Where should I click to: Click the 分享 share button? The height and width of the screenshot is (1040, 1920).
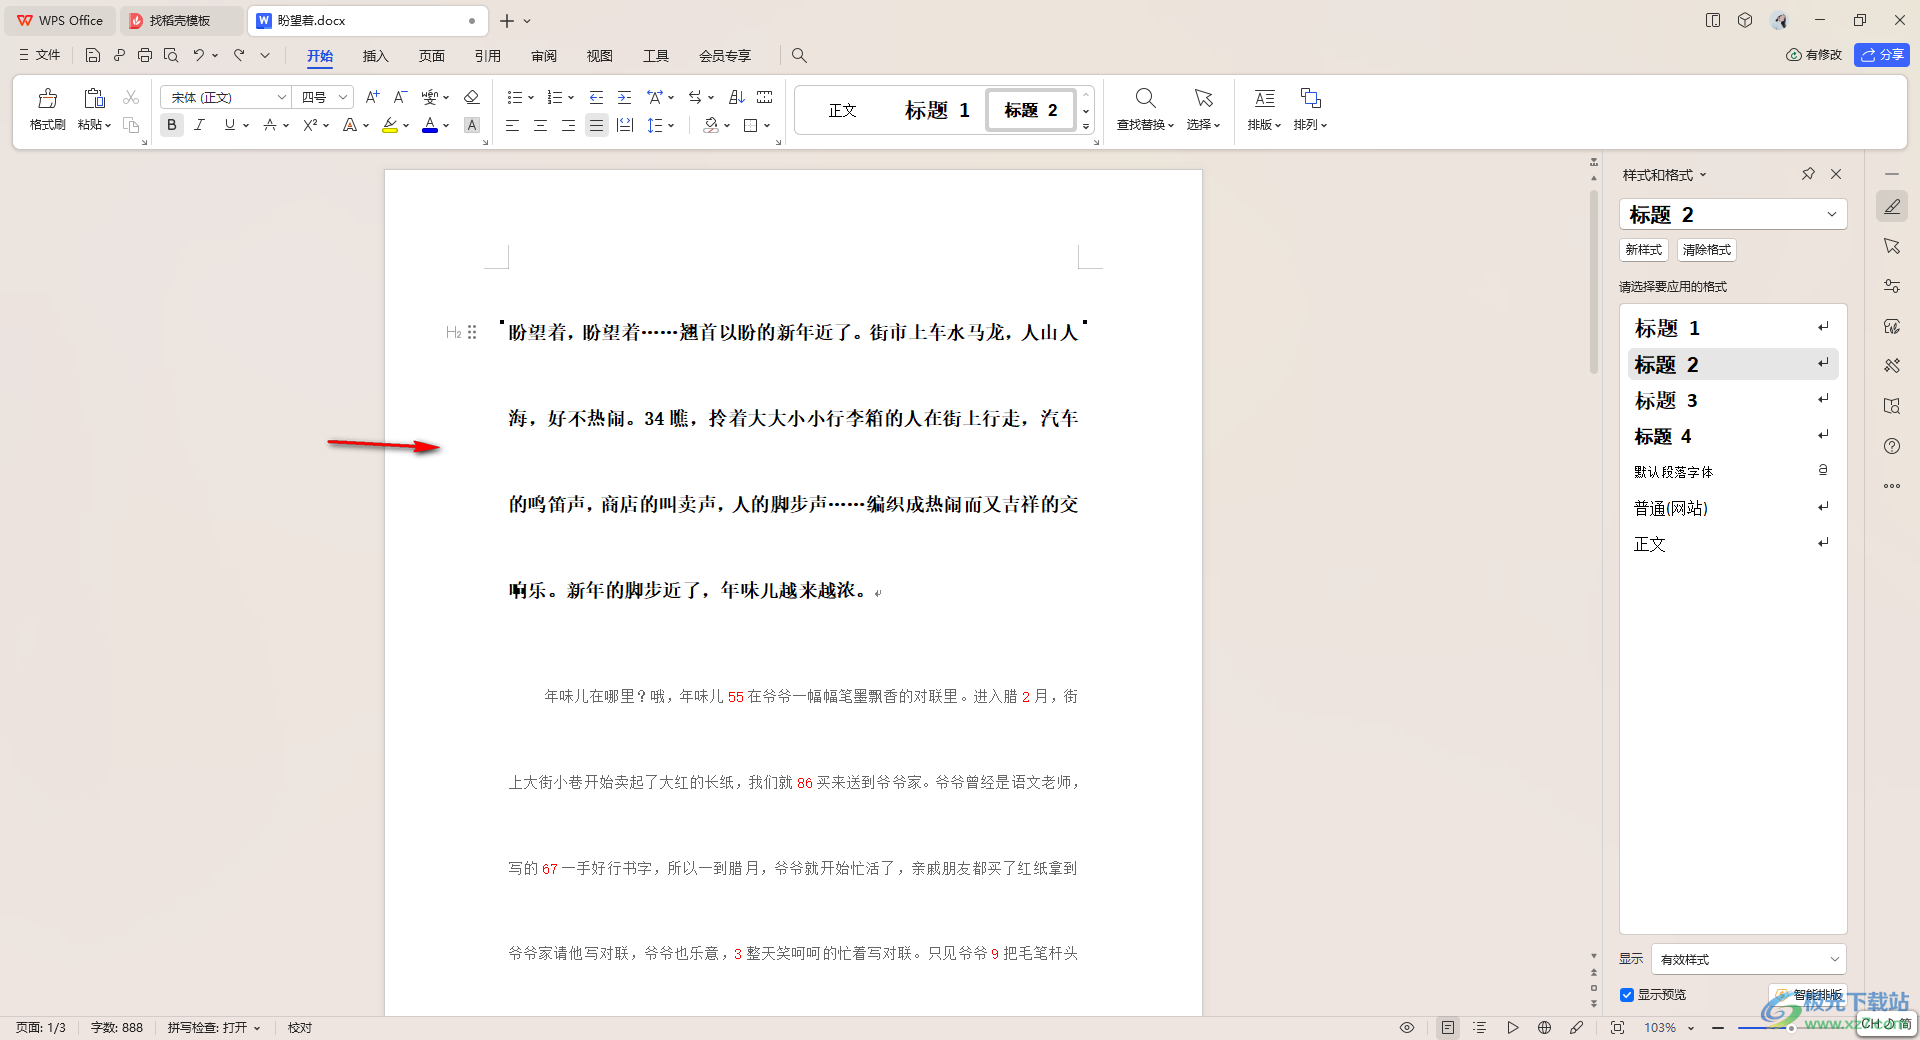click(1881, 55)
